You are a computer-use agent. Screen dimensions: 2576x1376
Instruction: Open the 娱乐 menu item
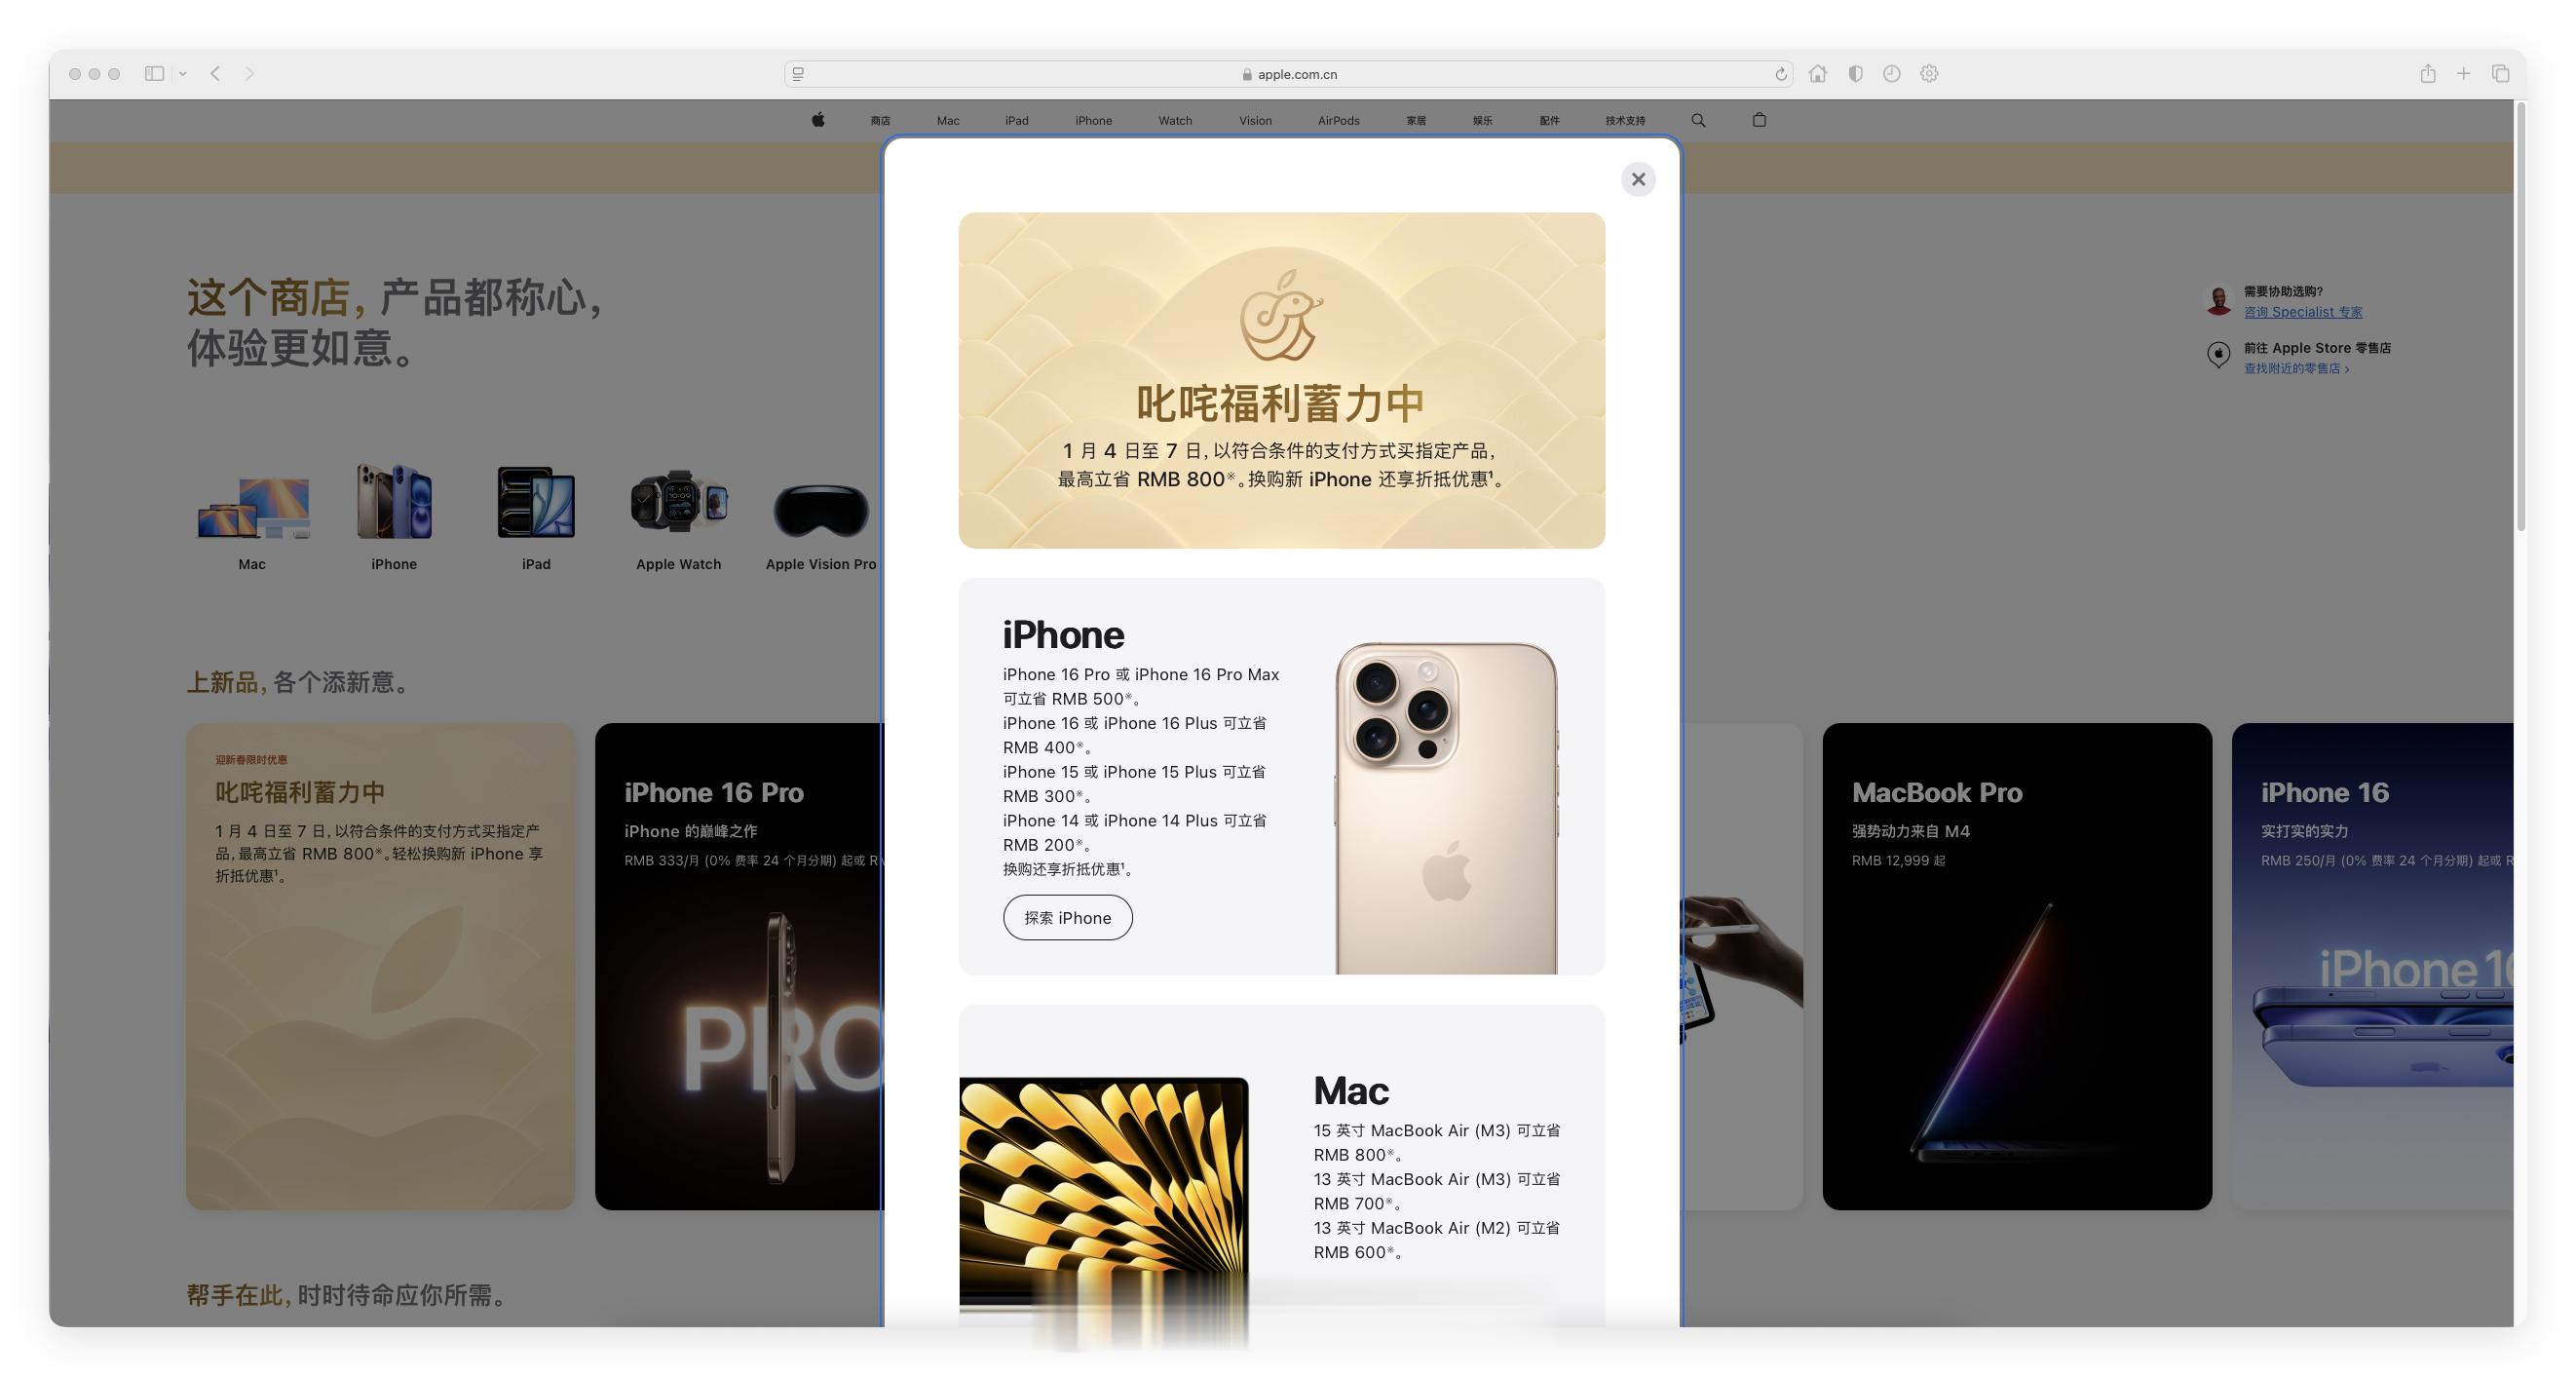(x=1482, y=120)
